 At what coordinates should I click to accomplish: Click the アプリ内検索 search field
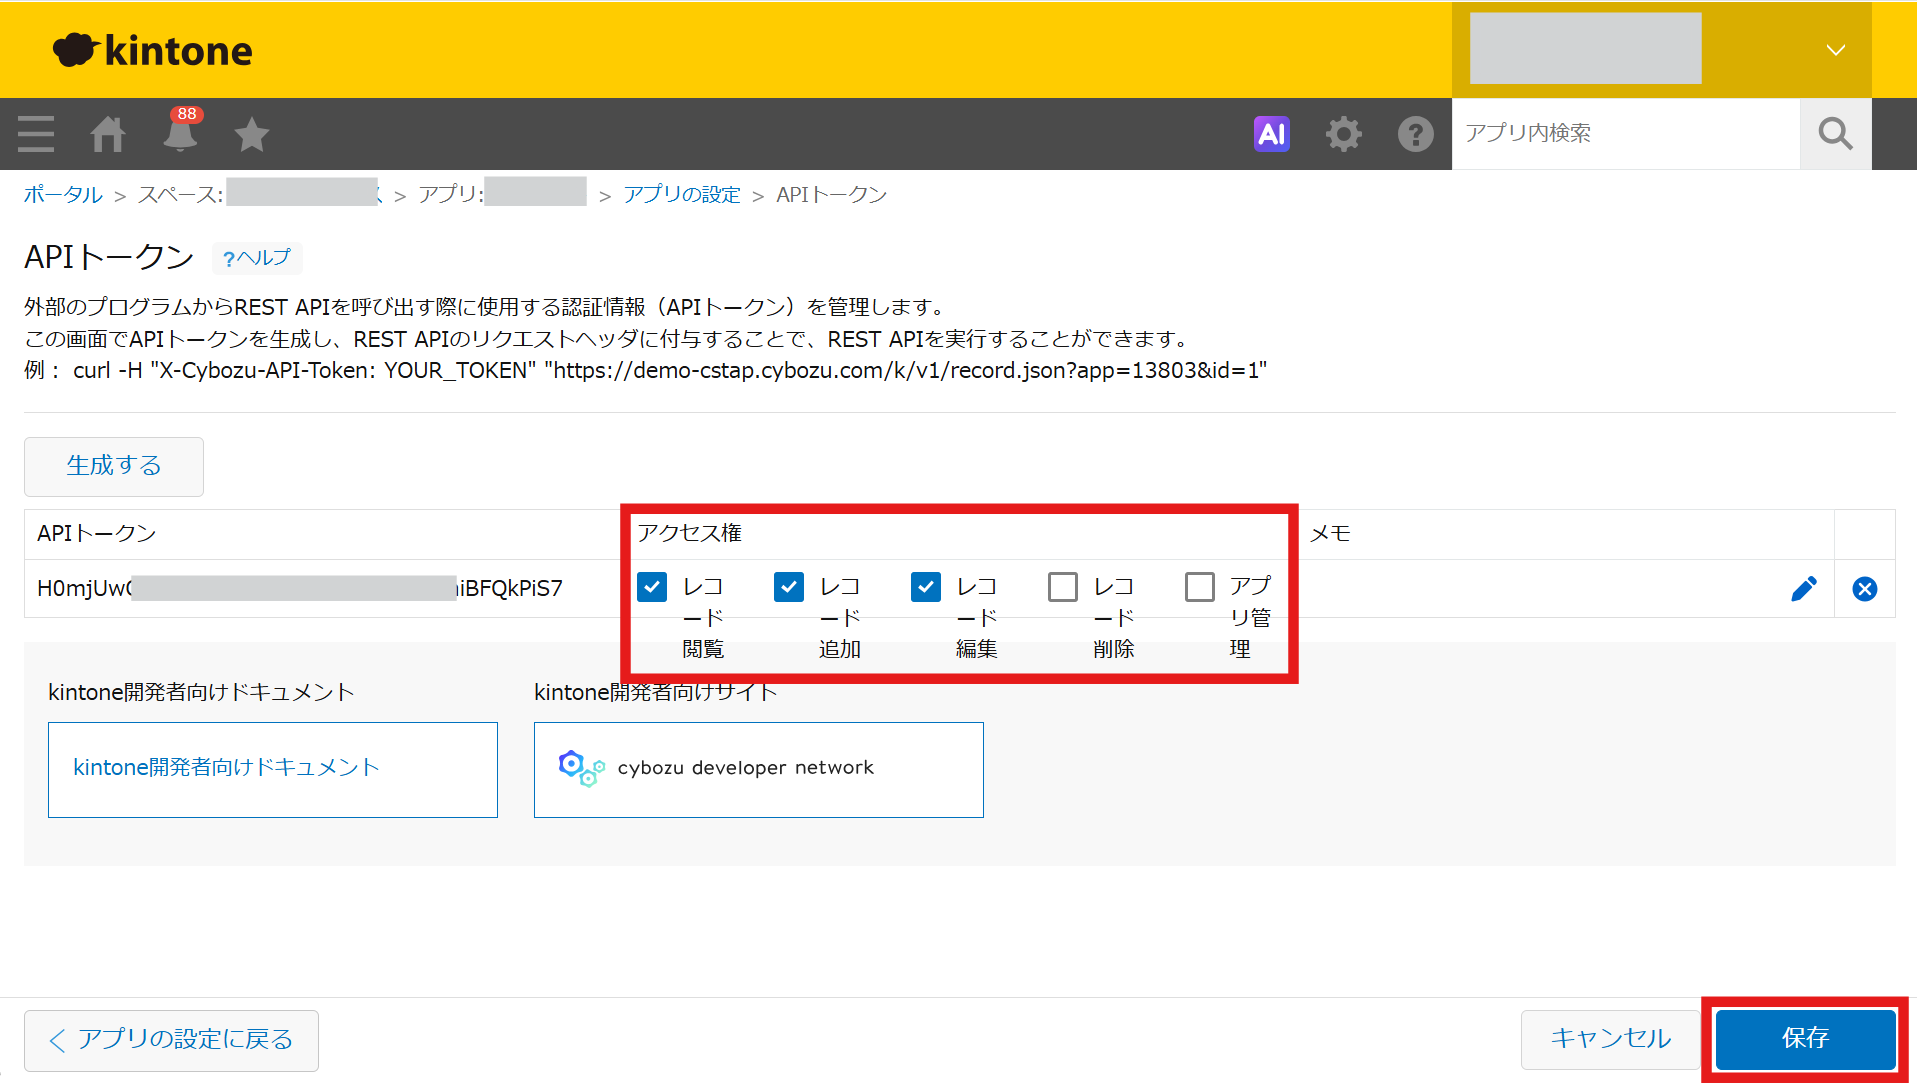(1626, 134)
